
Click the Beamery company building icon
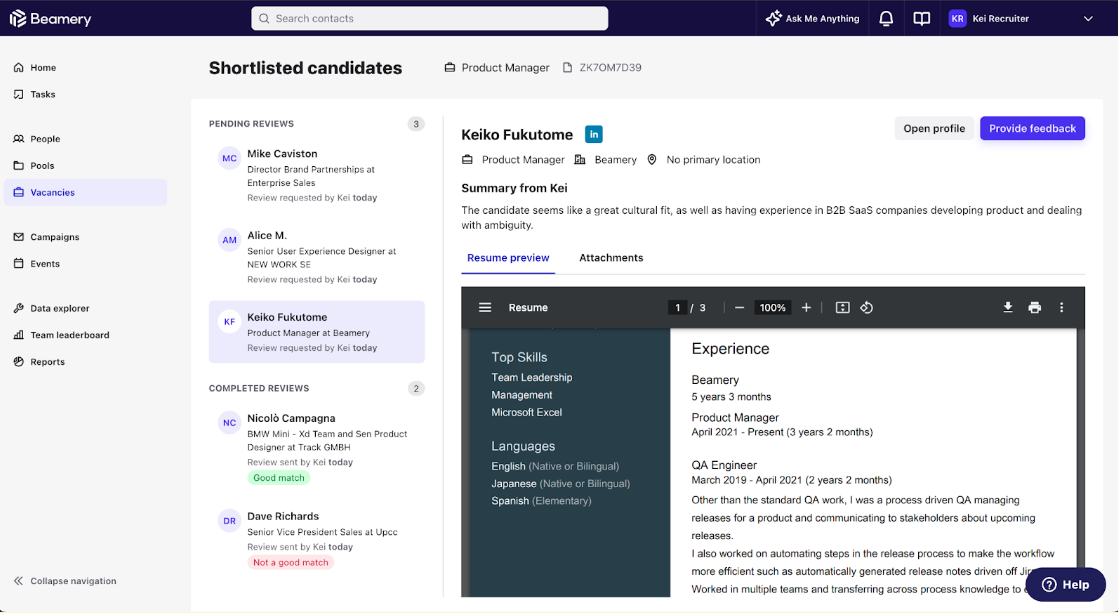[580, 160]
